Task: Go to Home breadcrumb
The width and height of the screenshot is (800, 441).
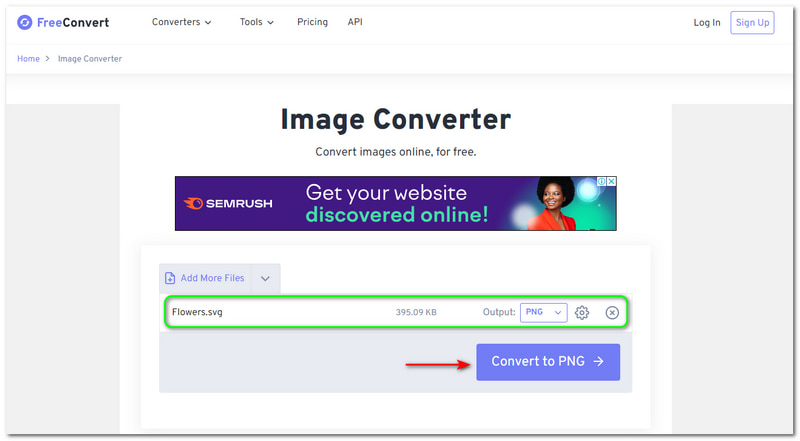Action: (x=28, y=59)
